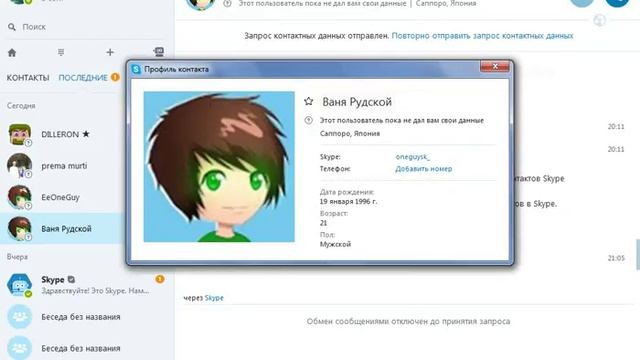Switch to the ПОСЛЕДНИЕ tab
Screen dimensions: 640x360
83,78
